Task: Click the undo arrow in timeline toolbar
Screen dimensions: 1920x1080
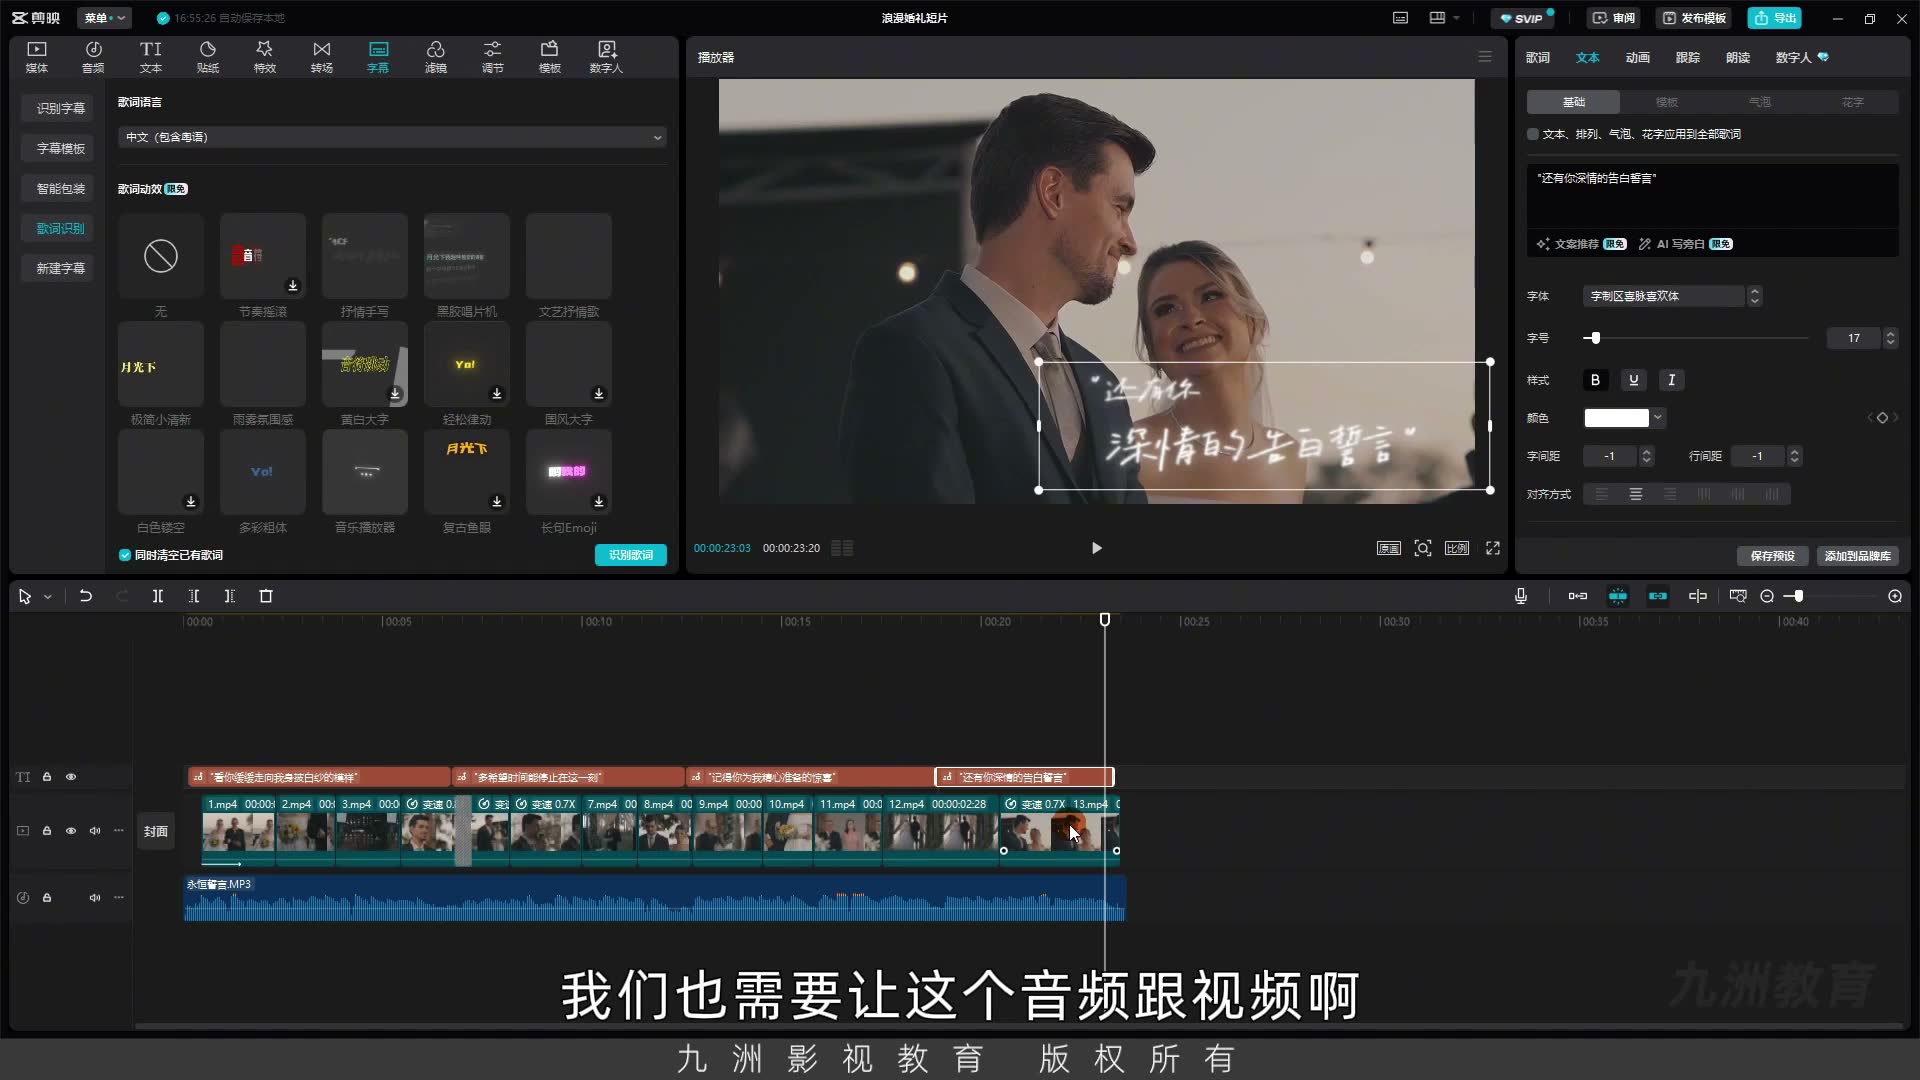Action: [x=86, y=596]
